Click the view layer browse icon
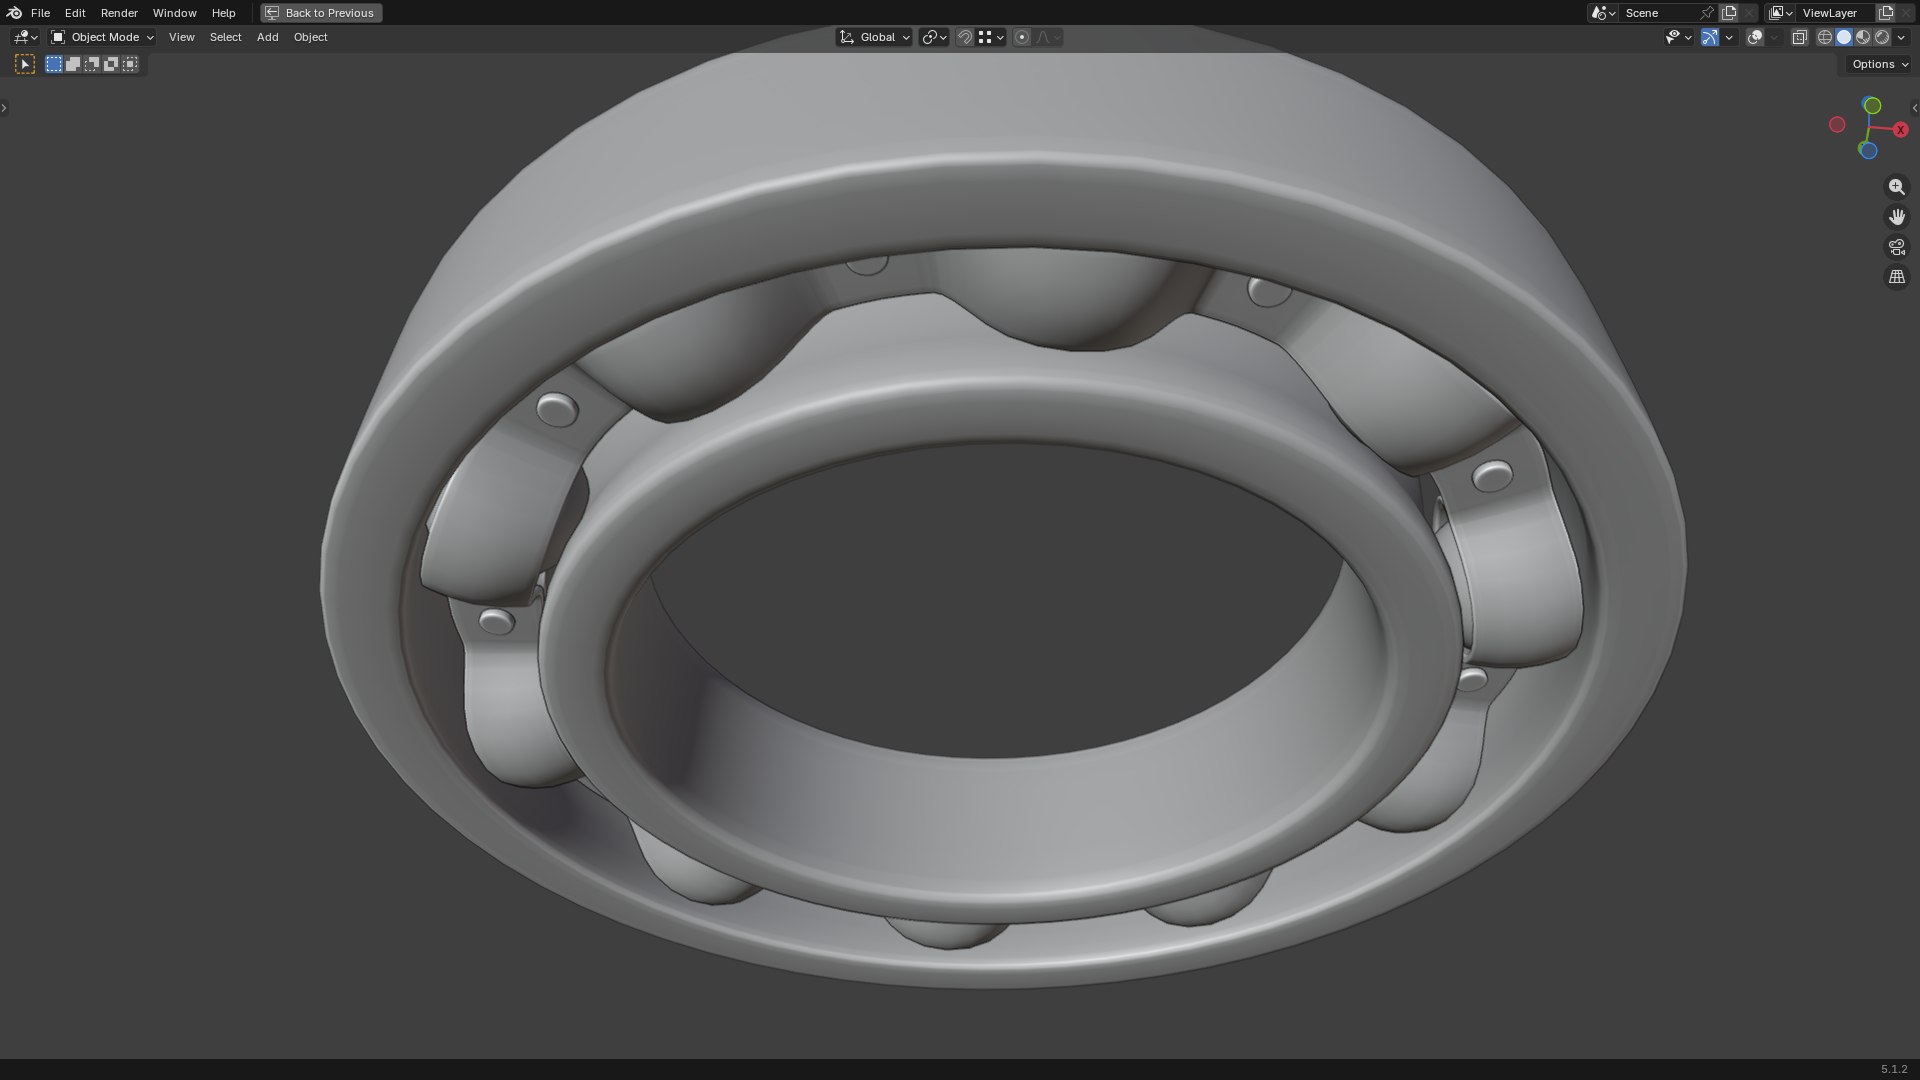 [x=1781, y=13]
